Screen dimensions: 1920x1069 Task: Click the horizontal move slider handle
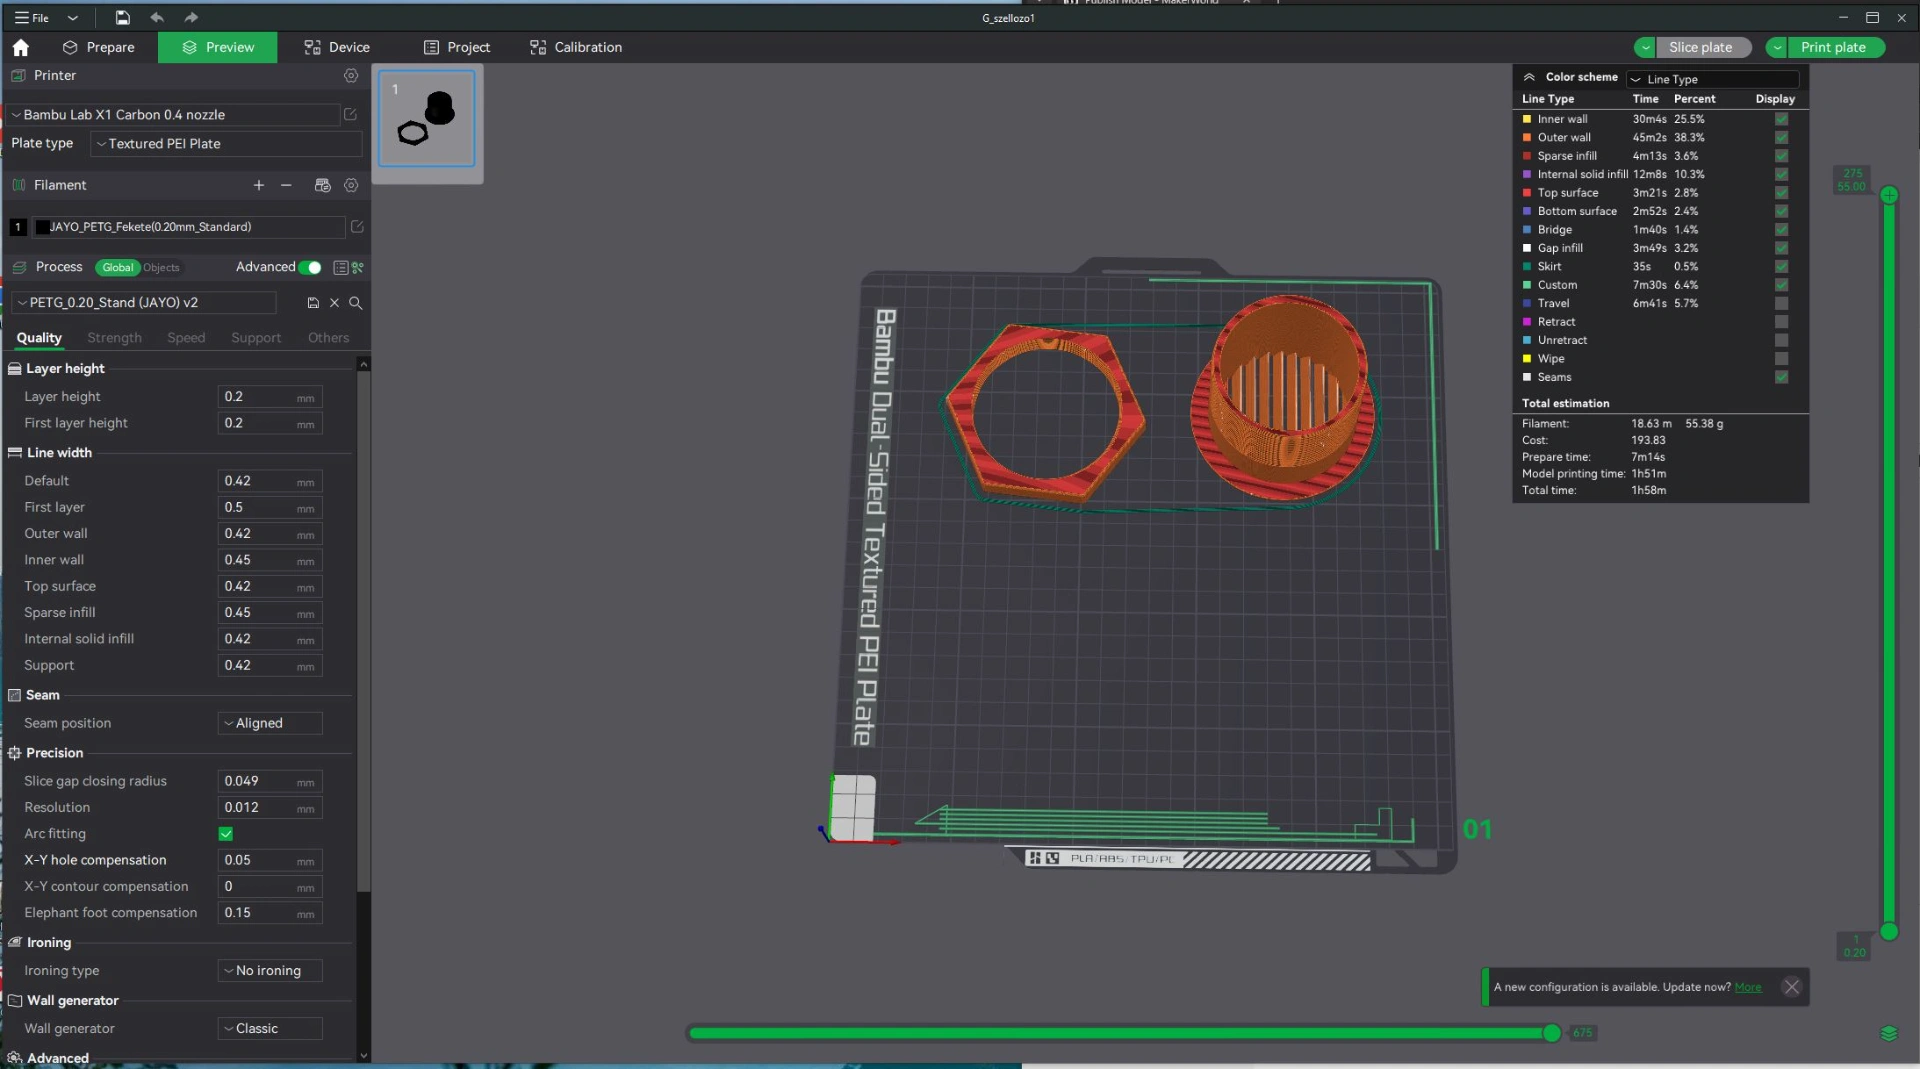(x=1551, y=1033)
